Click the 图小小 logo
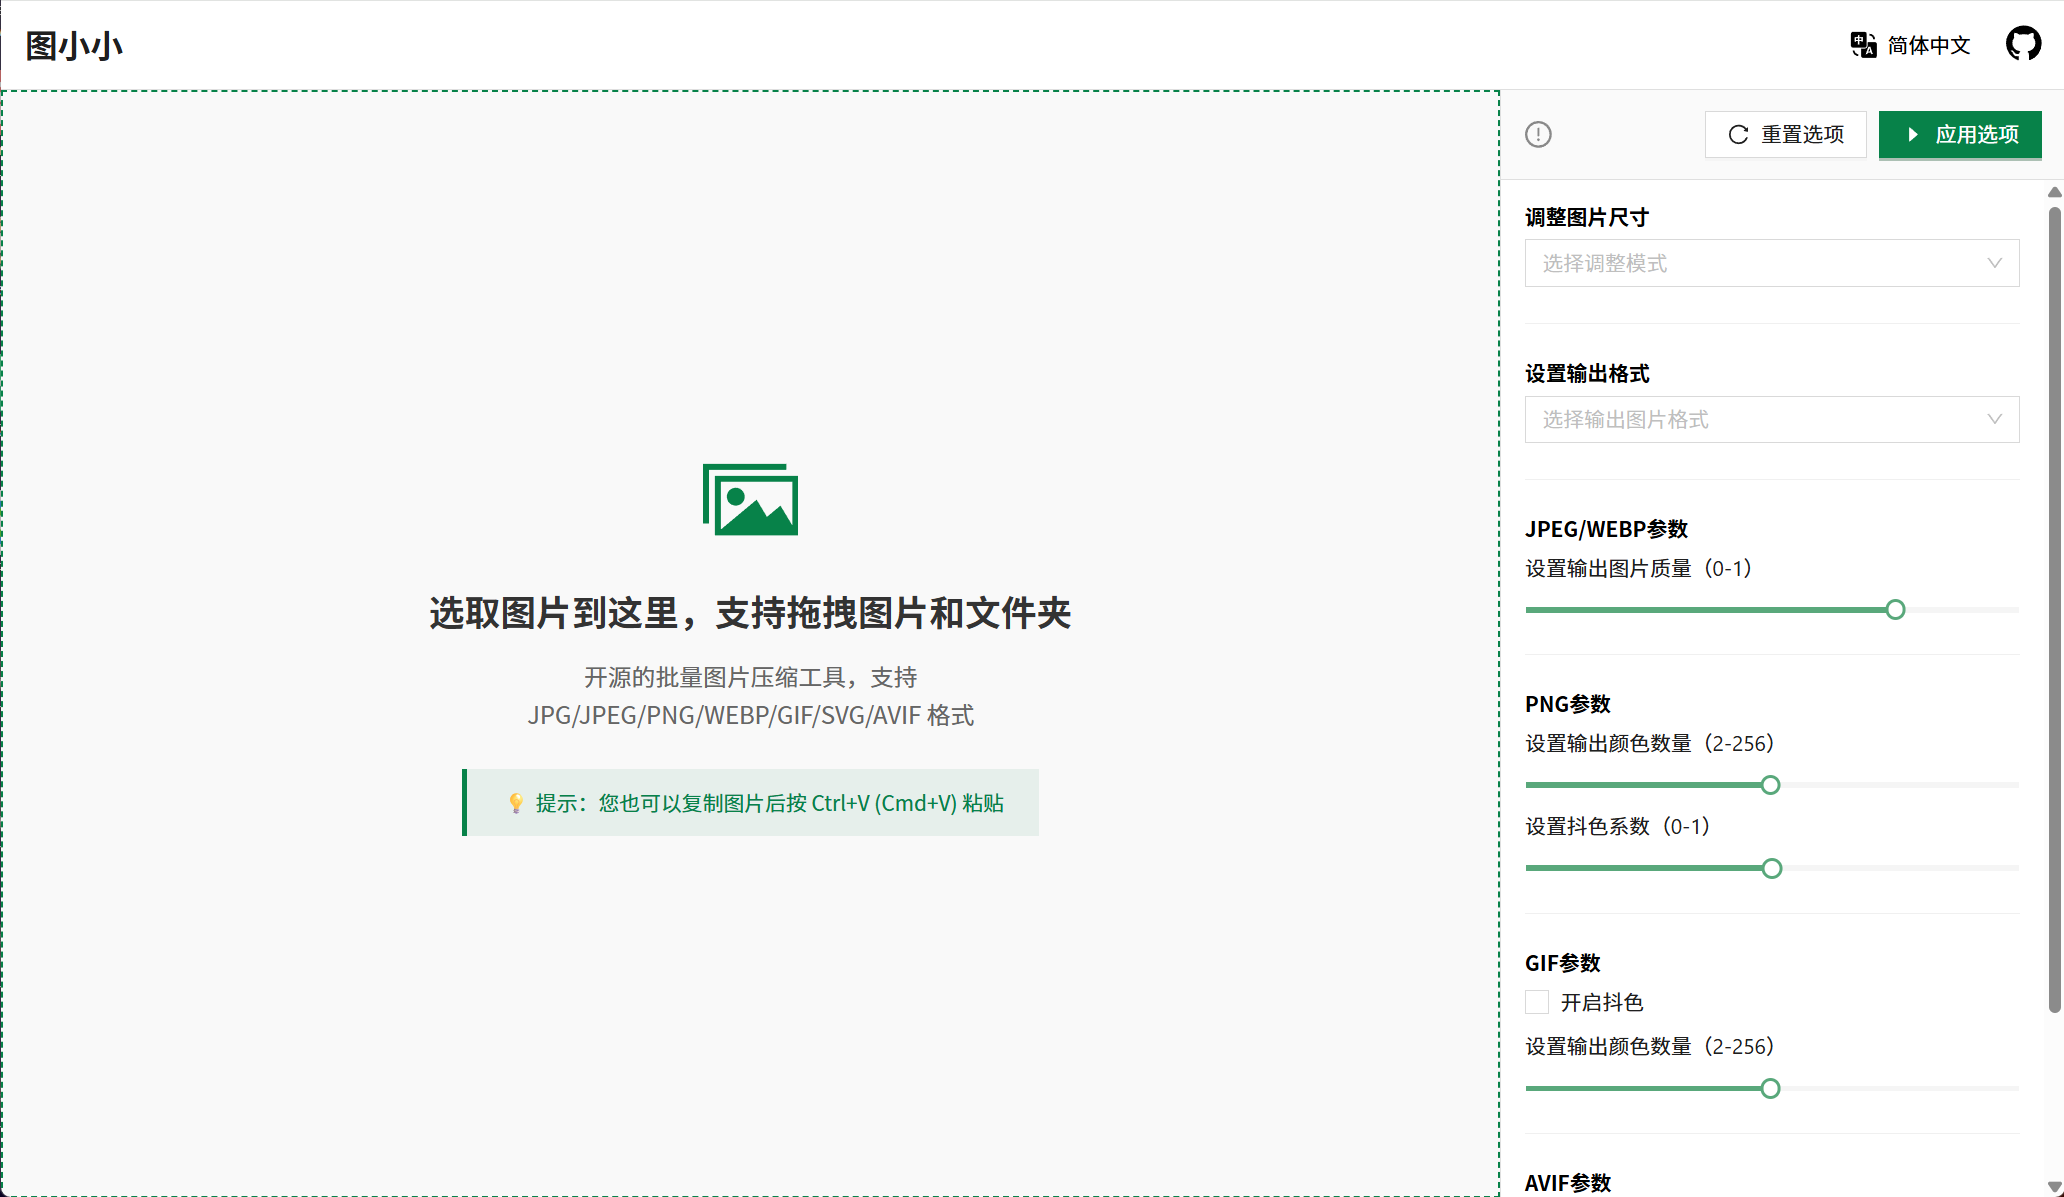Screen dimensions: 2064x1197 [x=74, y=45]
